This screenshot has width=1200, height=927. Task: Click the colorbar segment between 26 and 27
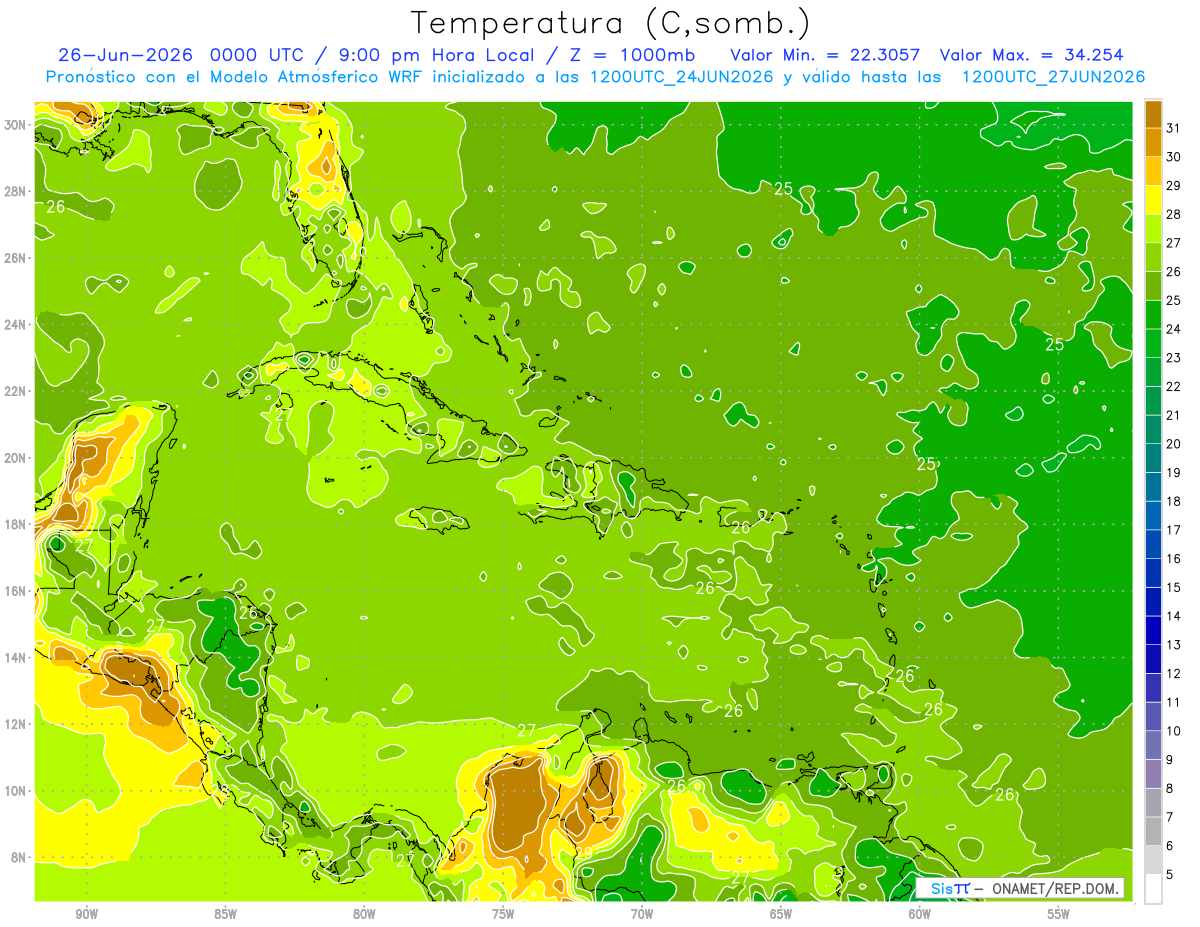1153,257
